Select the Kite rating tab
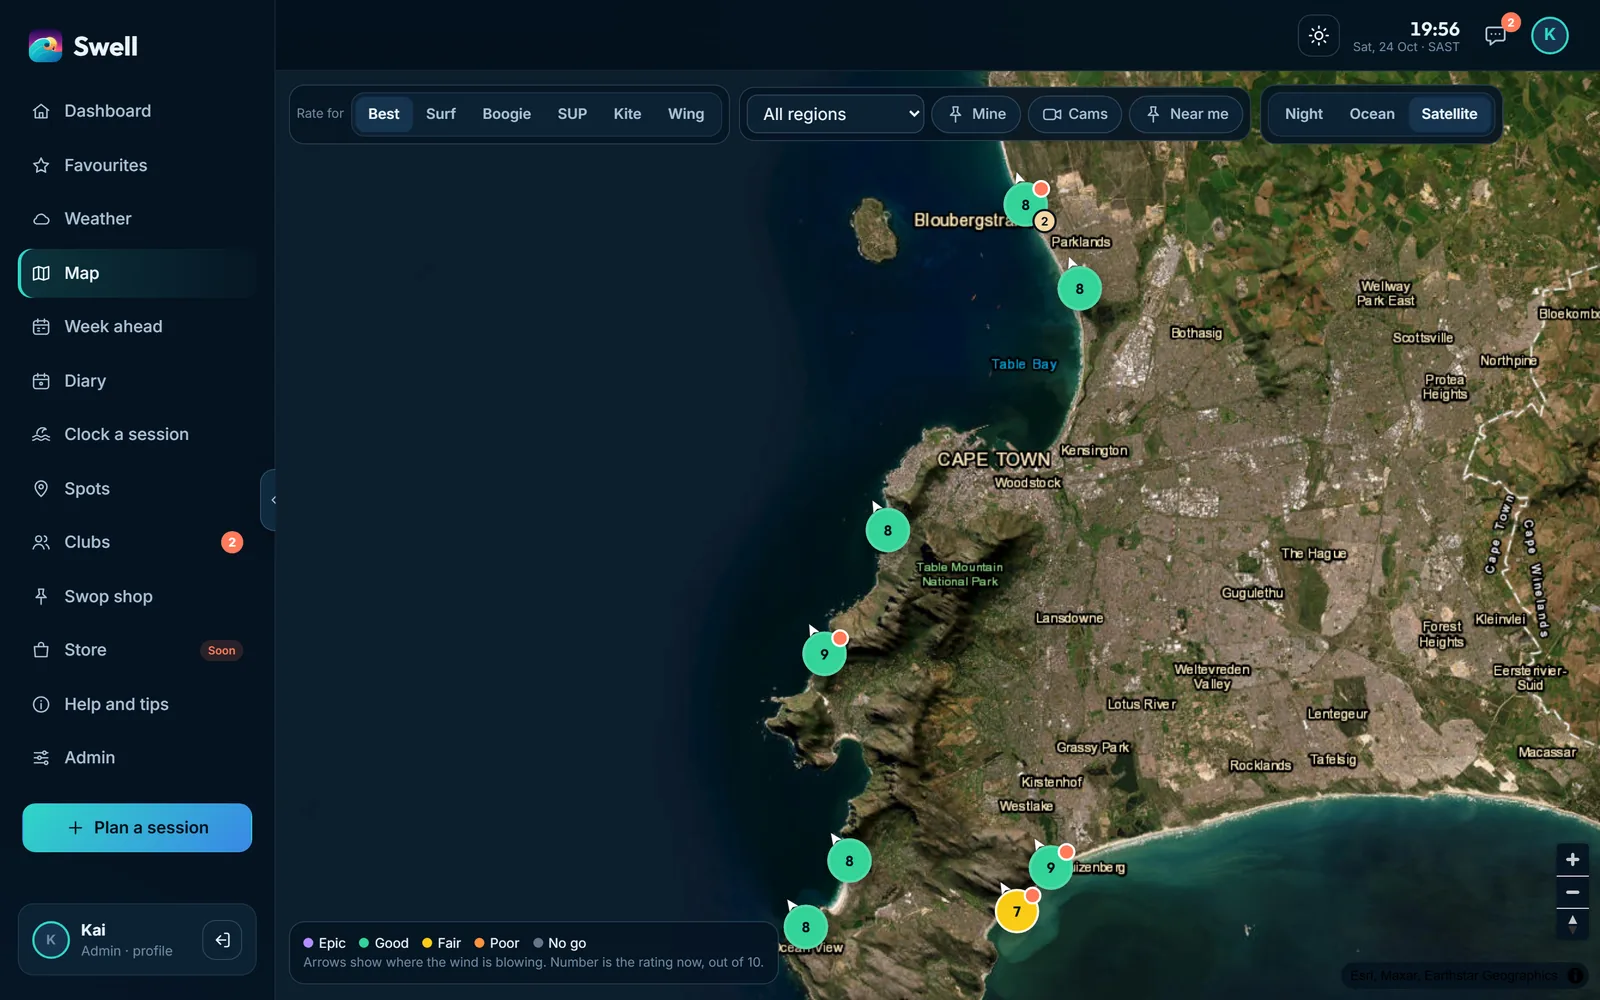Screen dimensions: 1600x1000 pyautogui.click(x=627, y=114)
